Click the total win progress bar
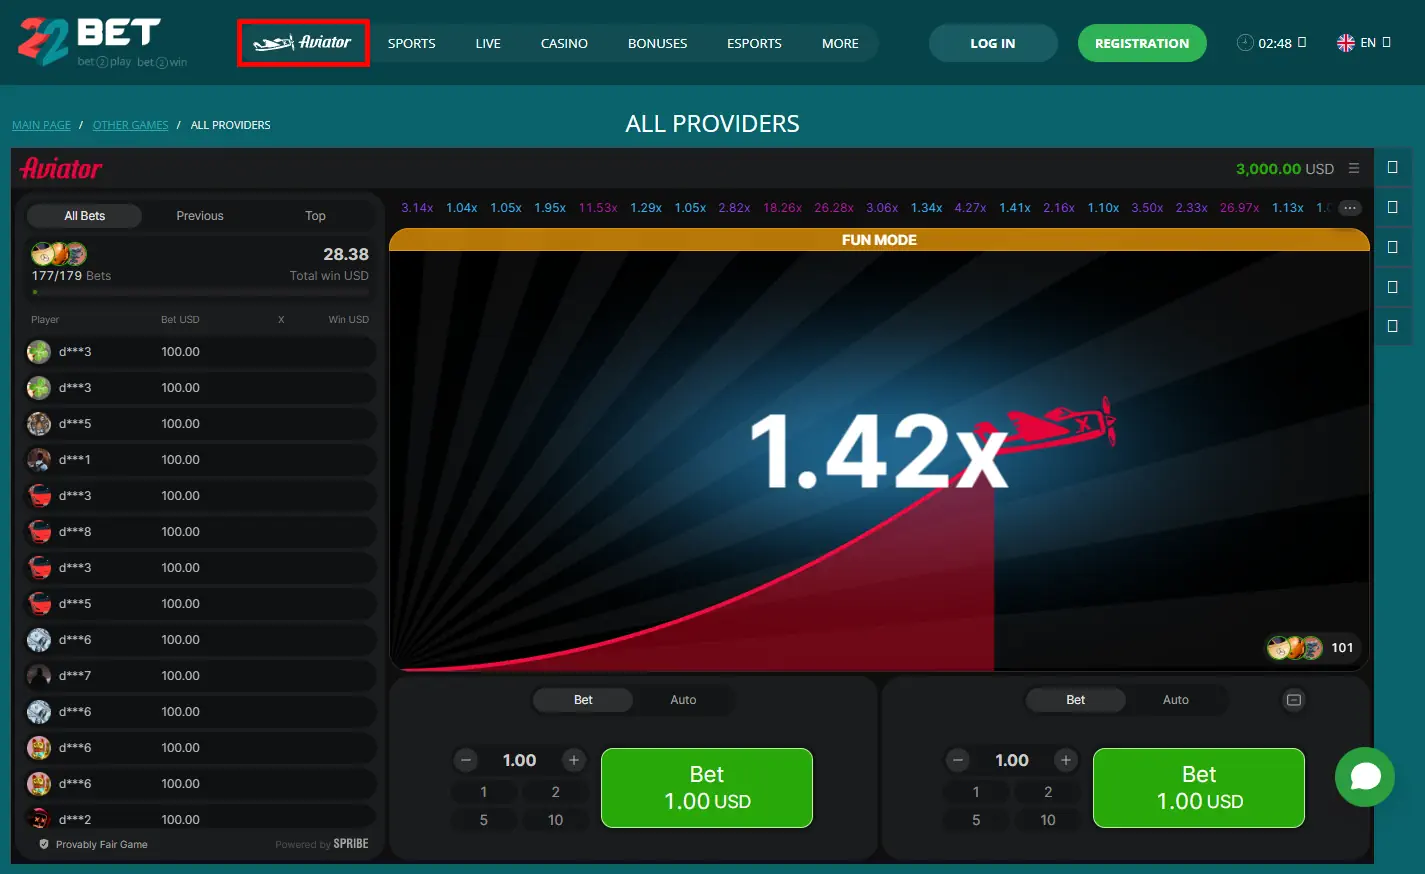Image resolution: width=1425 pixels, height=874 pixels. [198, 291]
